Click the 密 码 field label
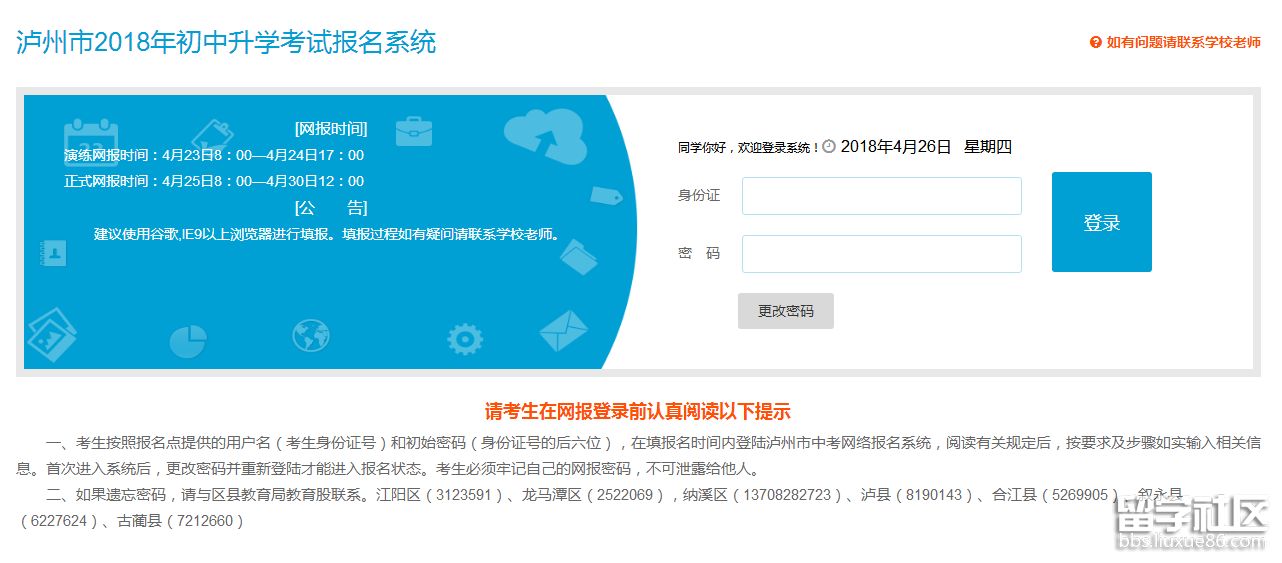1282x563 pixels. 698,254
